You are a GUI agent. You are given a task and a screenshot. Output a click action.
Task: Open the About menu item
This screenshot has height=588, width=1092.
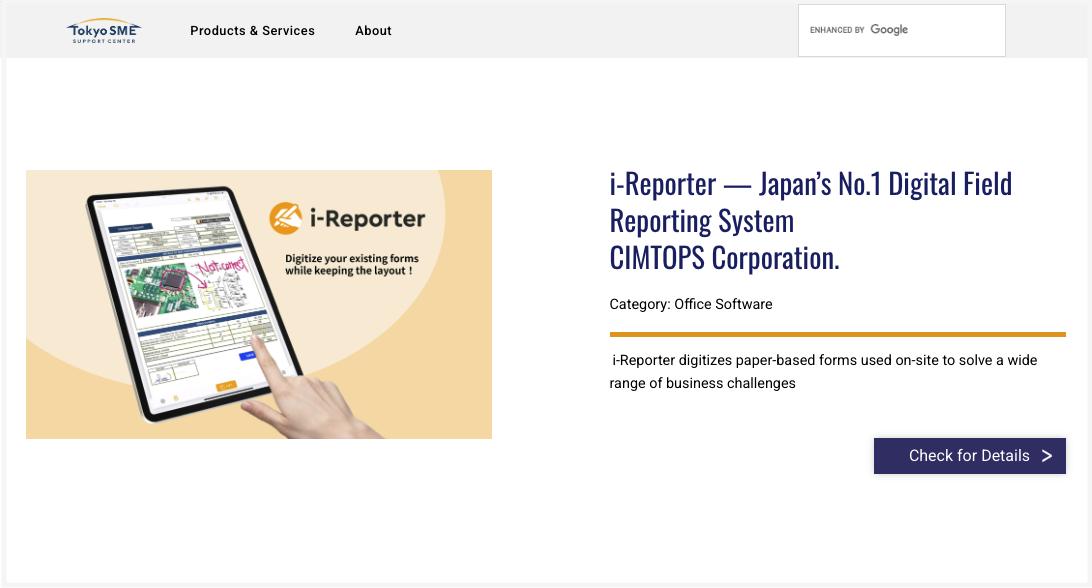point(373,31)
